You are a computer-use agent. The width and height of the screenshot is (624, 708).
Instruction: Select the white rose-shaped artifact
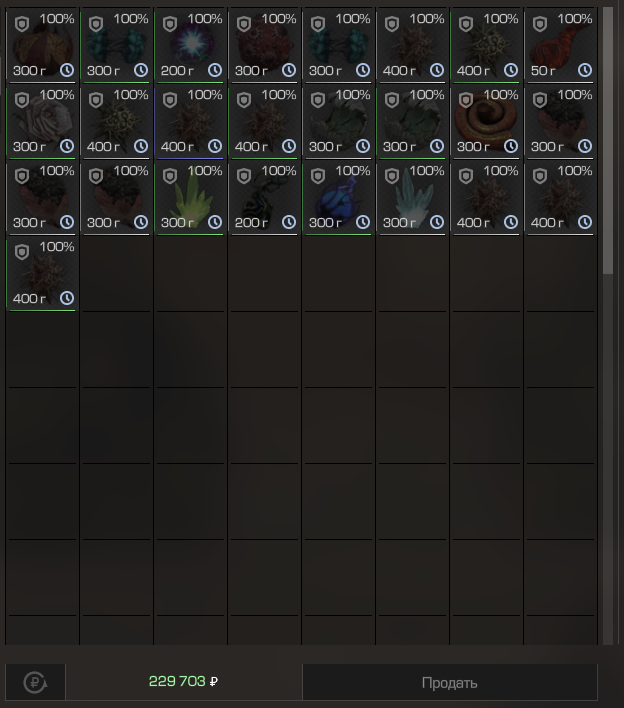coord(42,122)
